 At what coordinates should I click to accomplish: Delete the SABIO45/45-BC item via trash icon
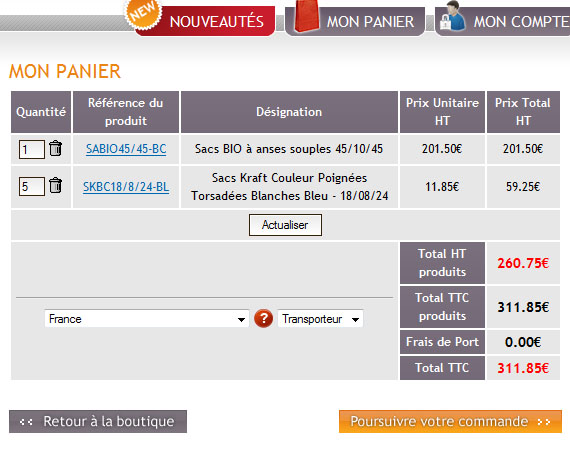click(x=56, y=148)
